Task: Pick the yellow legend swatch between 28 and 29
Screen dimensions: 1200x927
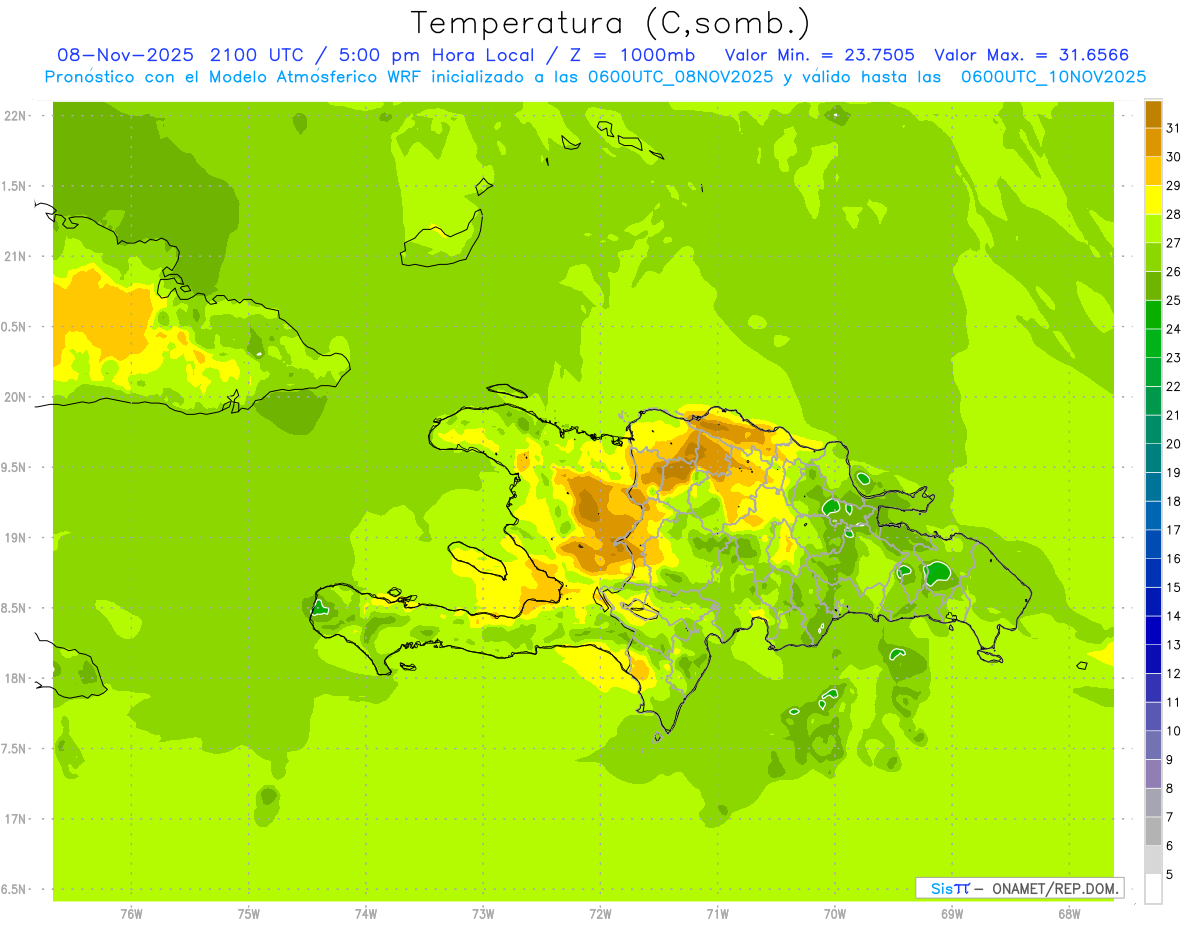Action: pyautogui.click(x=1153, y=200)
